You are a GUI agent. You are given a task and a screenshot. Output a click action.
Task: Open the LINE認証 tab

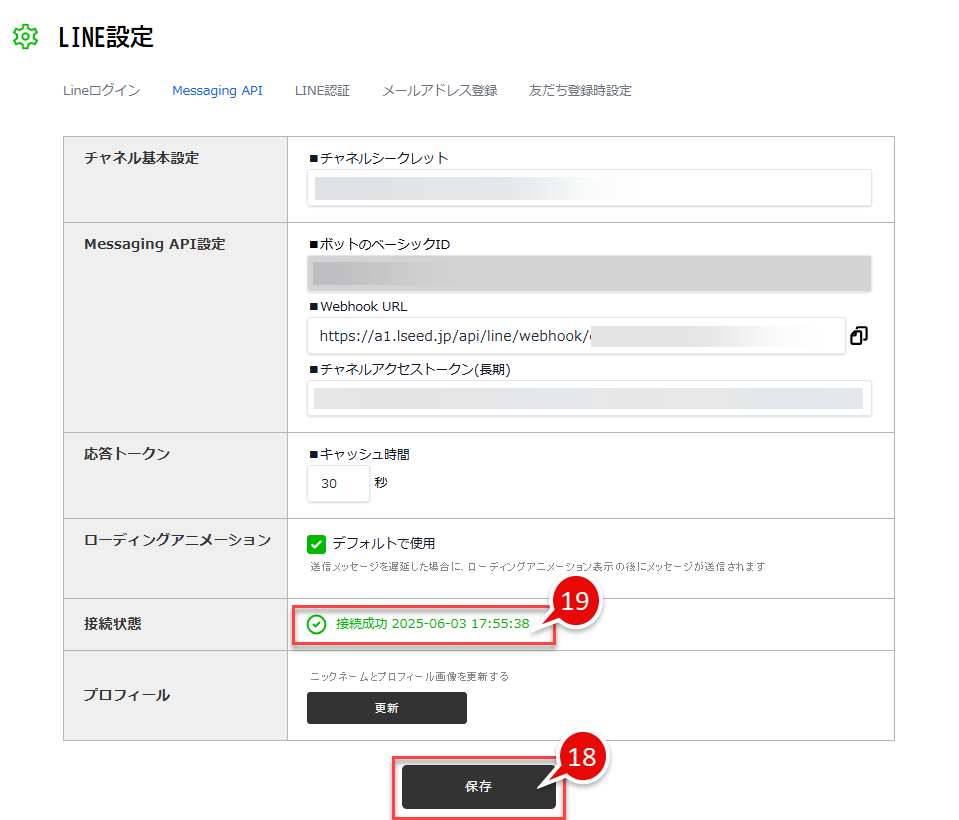[322, 90]
